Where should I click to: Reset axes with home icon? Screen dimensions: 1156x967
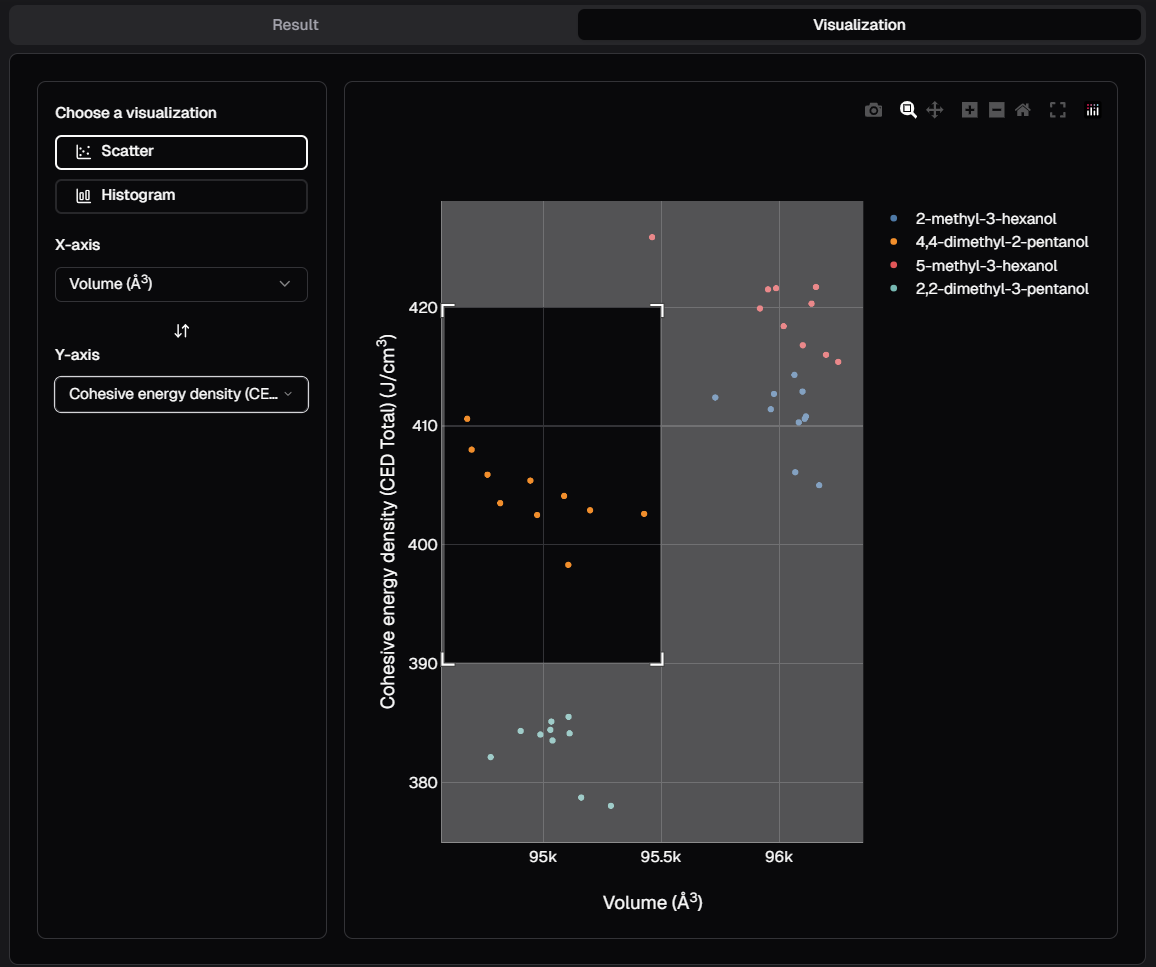point(1023,110)
